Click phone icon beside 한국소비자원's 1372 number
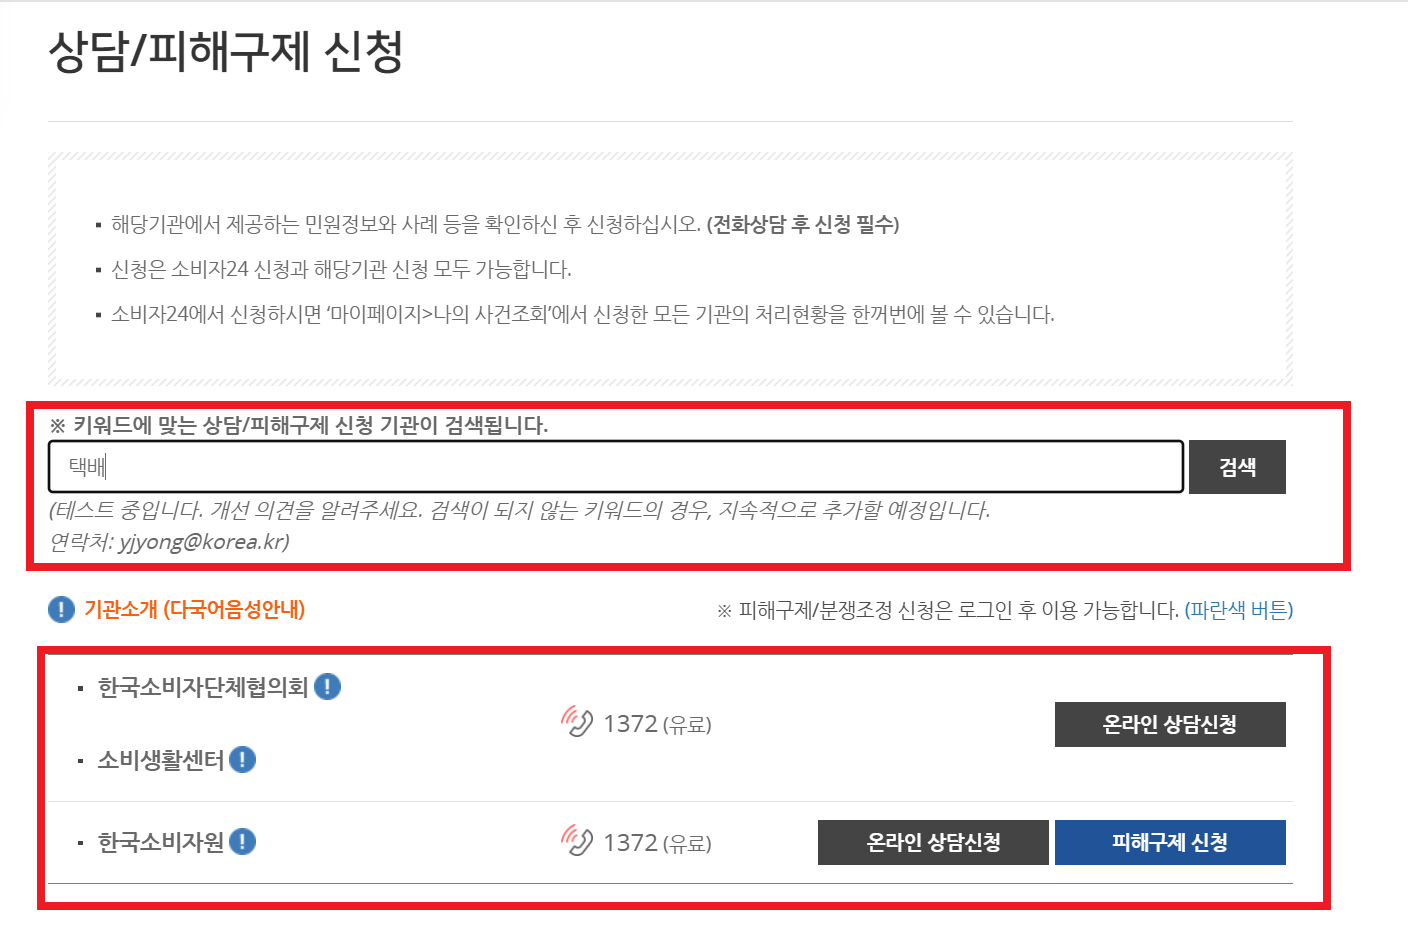Image resolution: width=1408 pixels, height=925 pixels. tap(577, 841)
